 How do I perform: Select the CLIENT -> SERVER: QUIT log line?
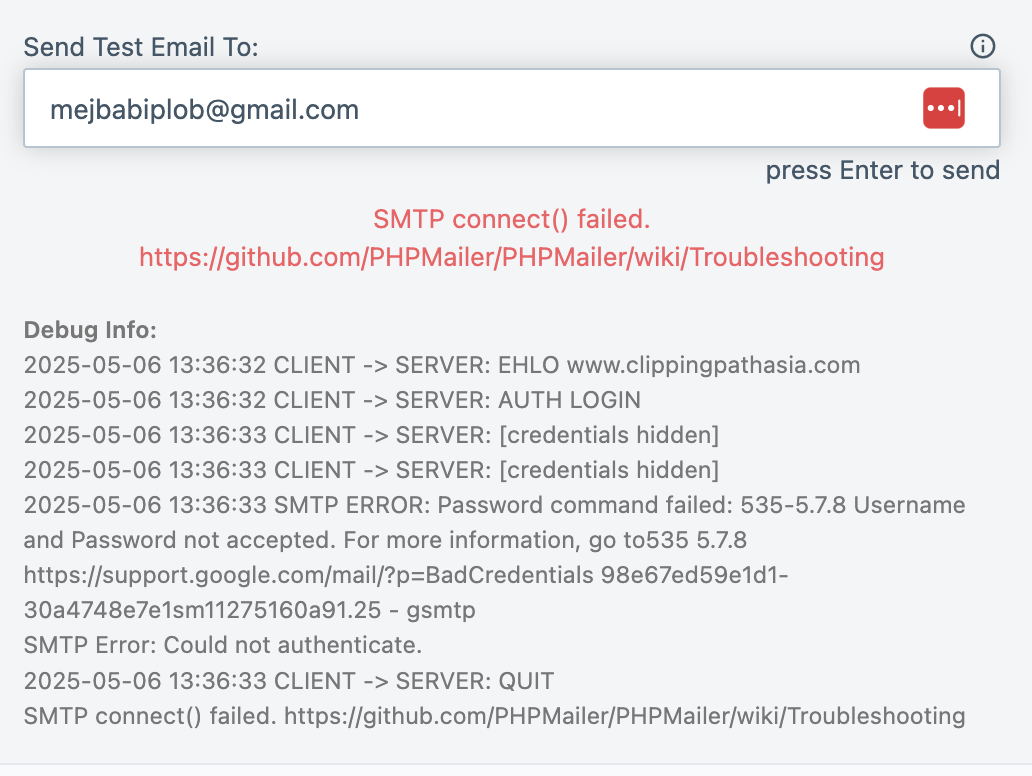pos(289,681)
